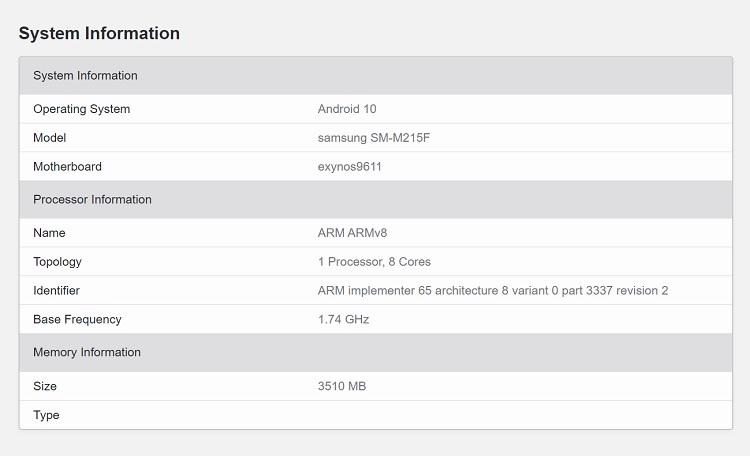Image resolution: width=750 pixels, height=456 pixels.
Task: Select the Android 10 value
Action: pyautogui.click(x=346, y=109)
